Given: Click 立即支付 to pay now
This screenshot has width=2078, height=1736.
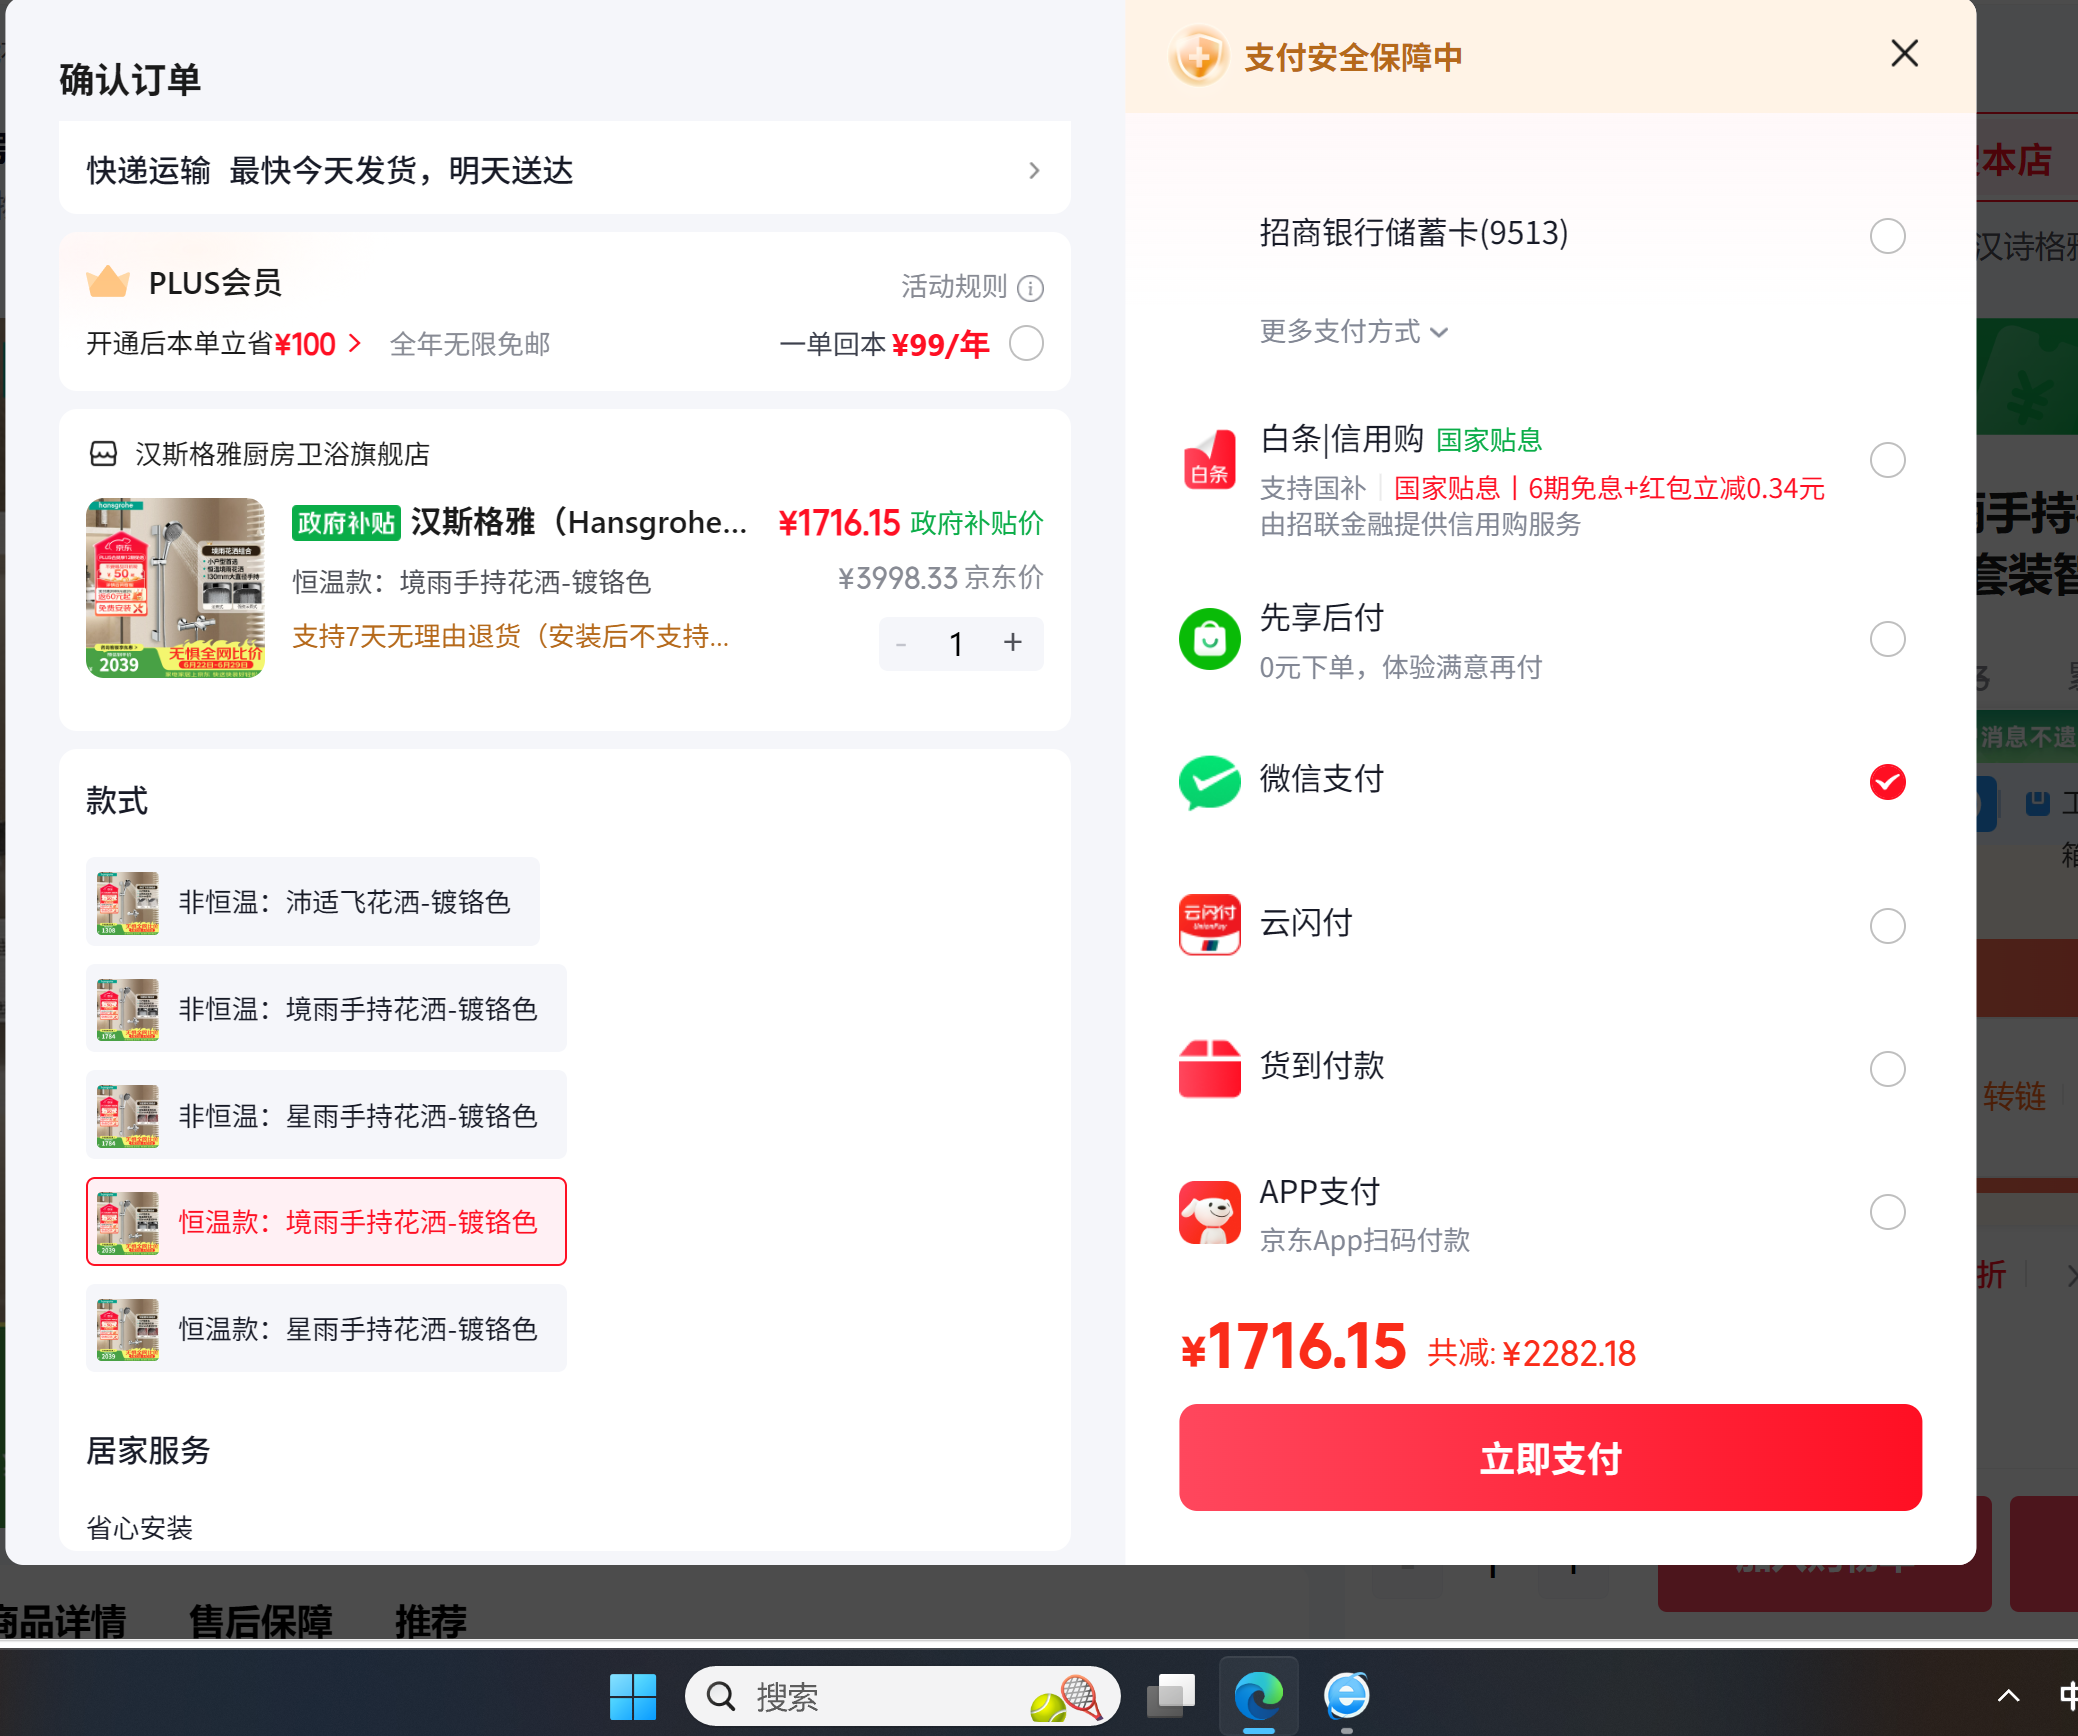Looking at the screenshot, I should coord(1550,1457).
